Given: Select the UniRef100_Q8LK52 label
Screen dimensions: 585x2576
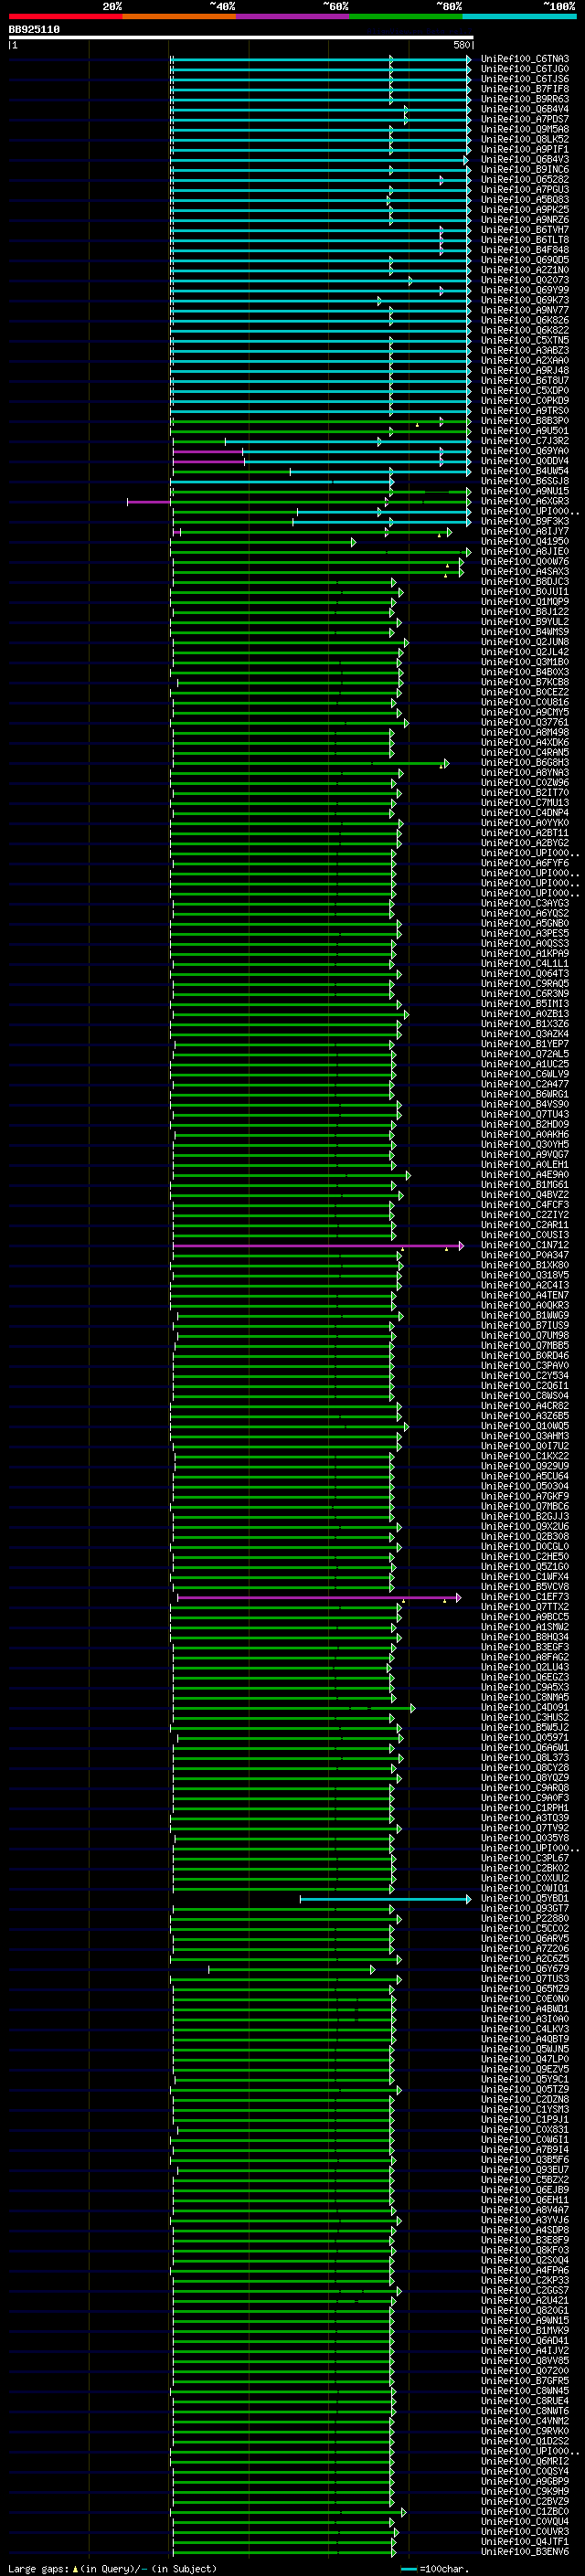Looking at the screenshot, I should point(525,139).
